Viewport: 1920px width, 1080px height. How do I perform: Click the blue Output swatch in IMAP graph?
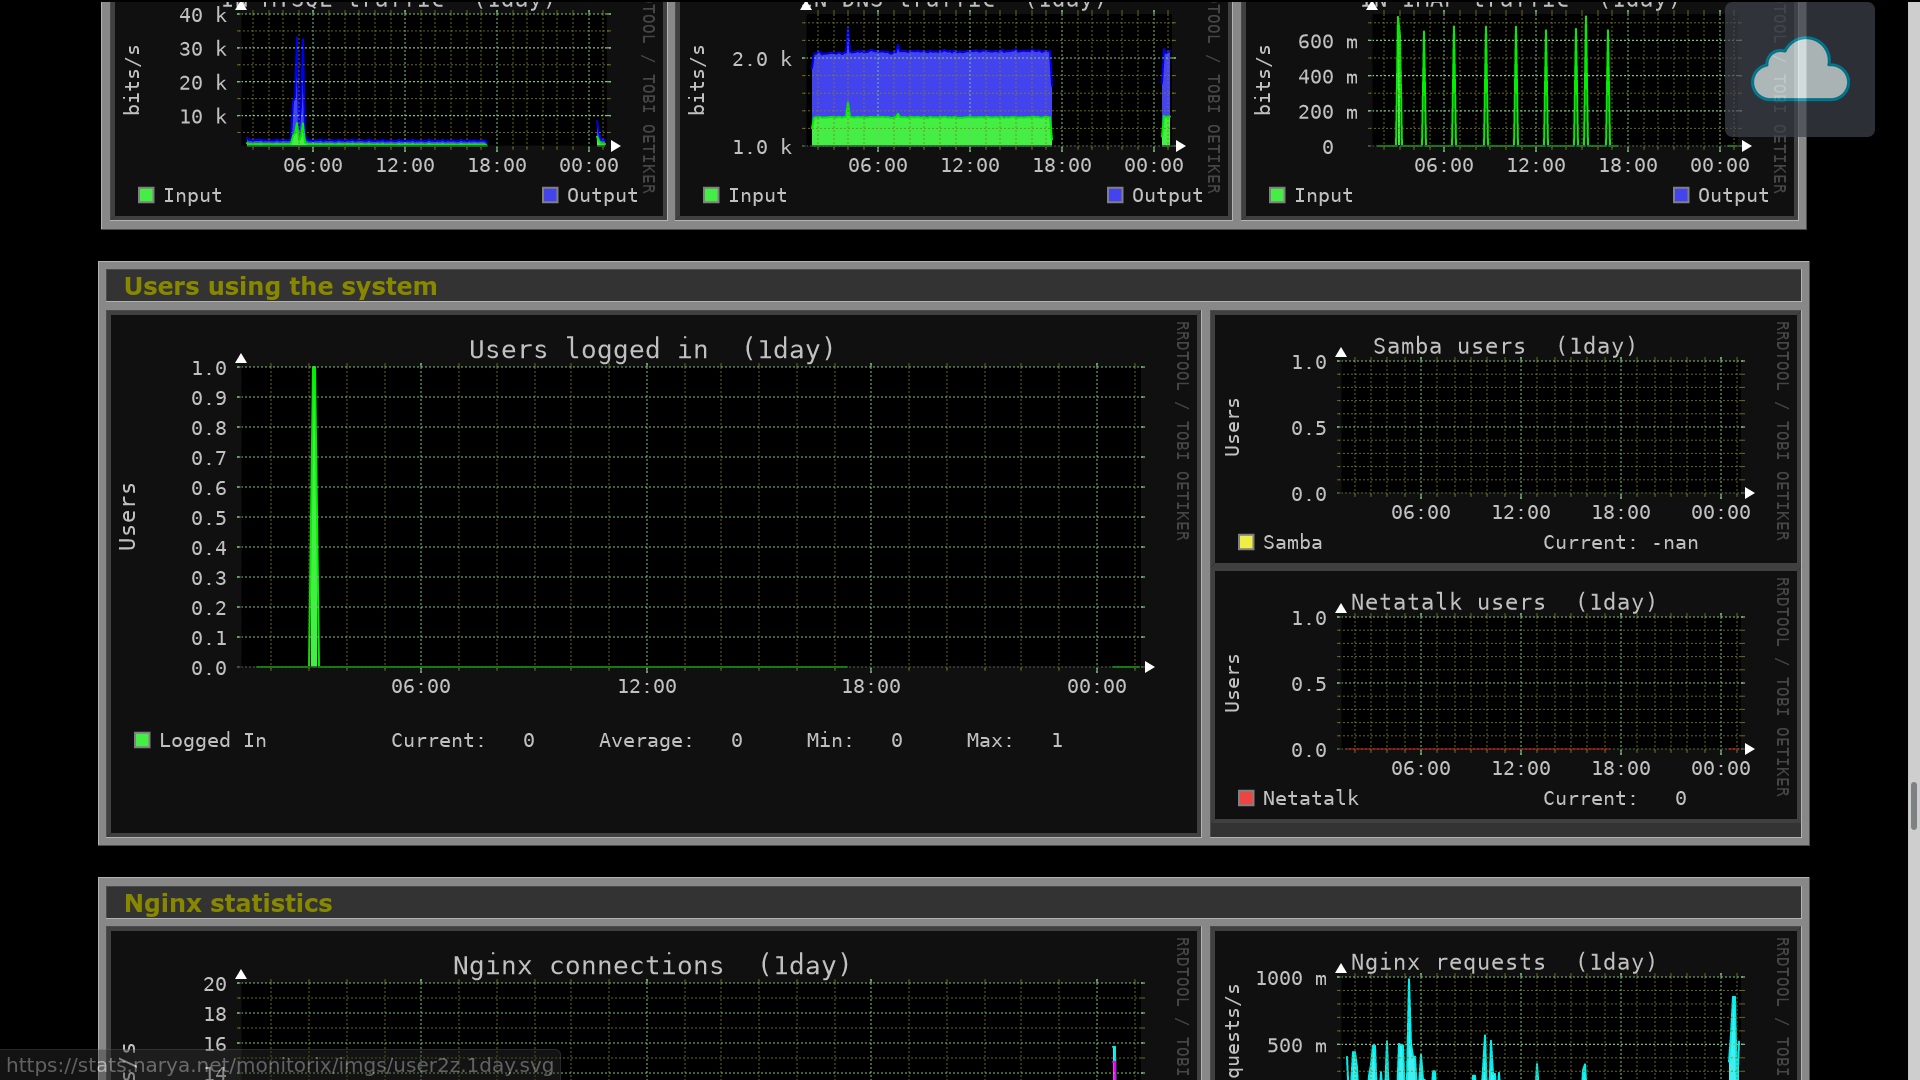coord(1681,195)
